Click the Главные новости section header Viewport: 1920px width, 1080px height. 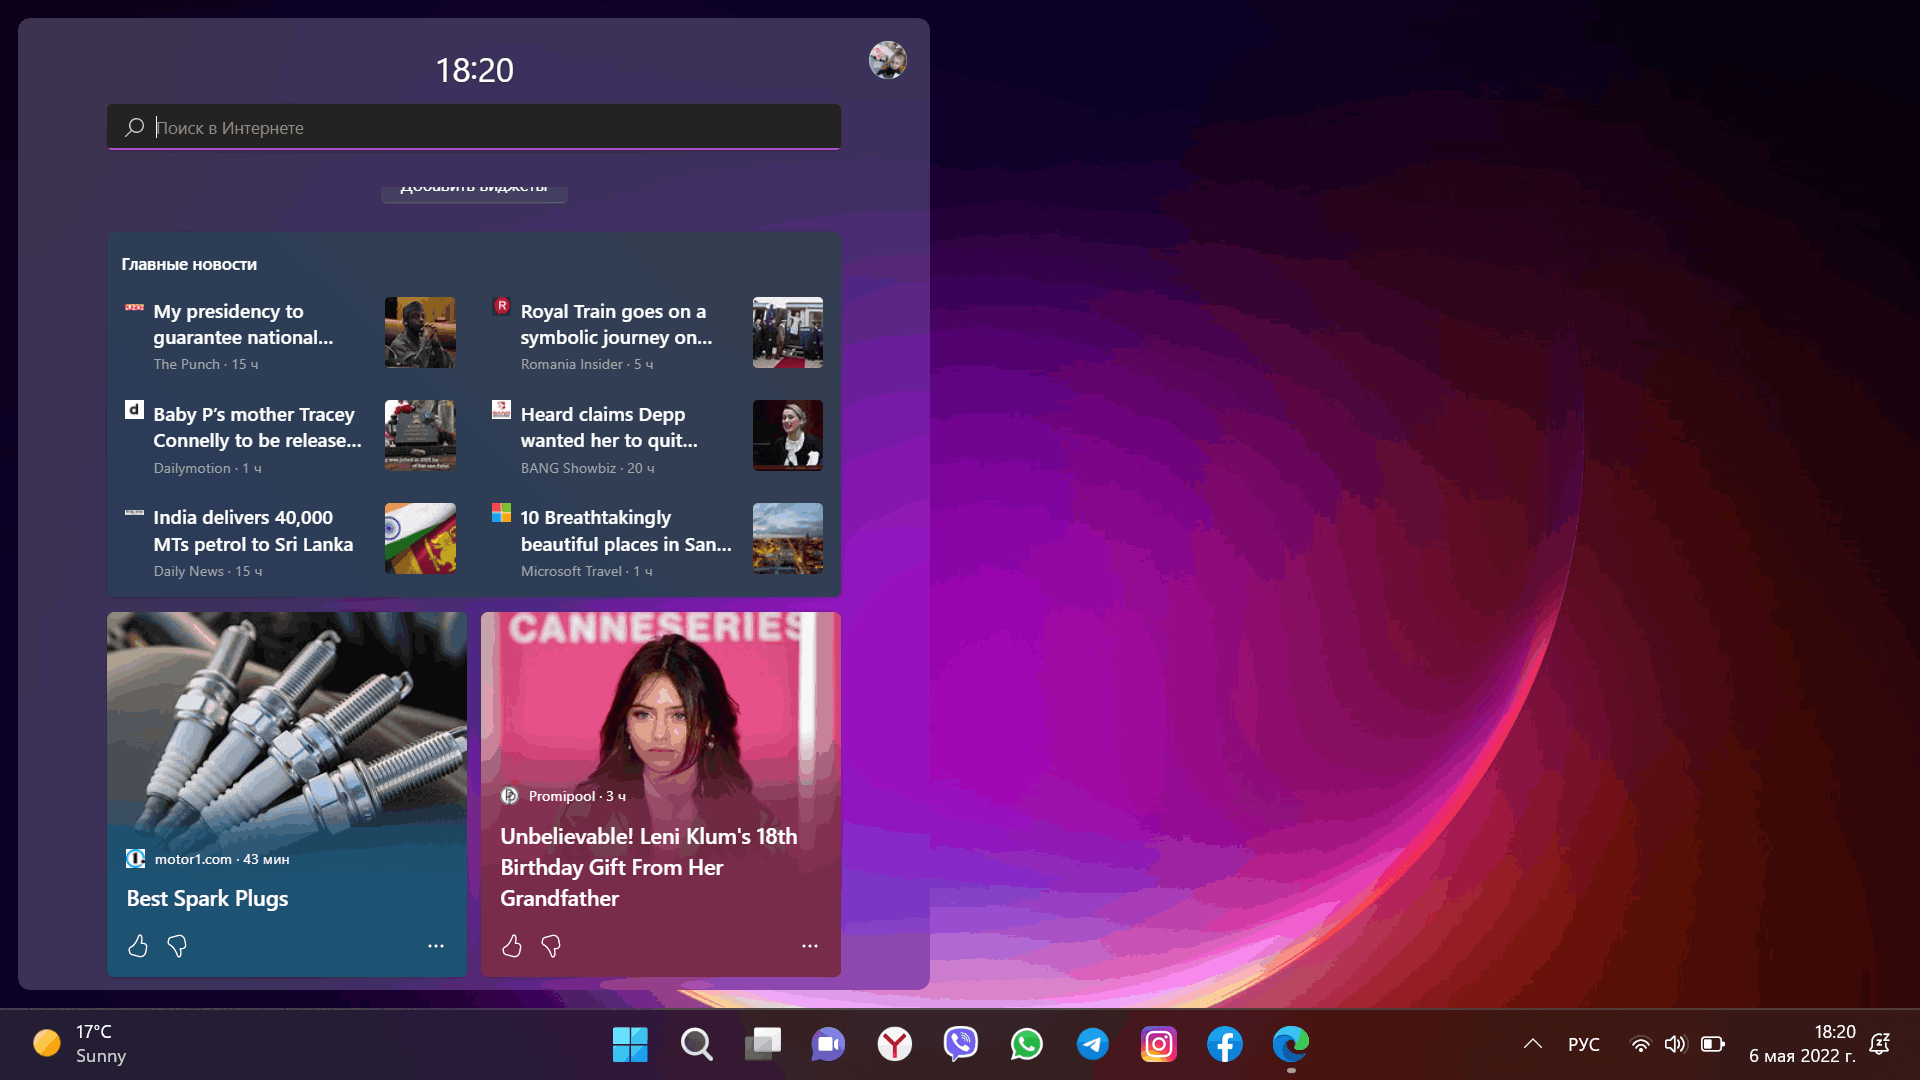pos(189,264)
